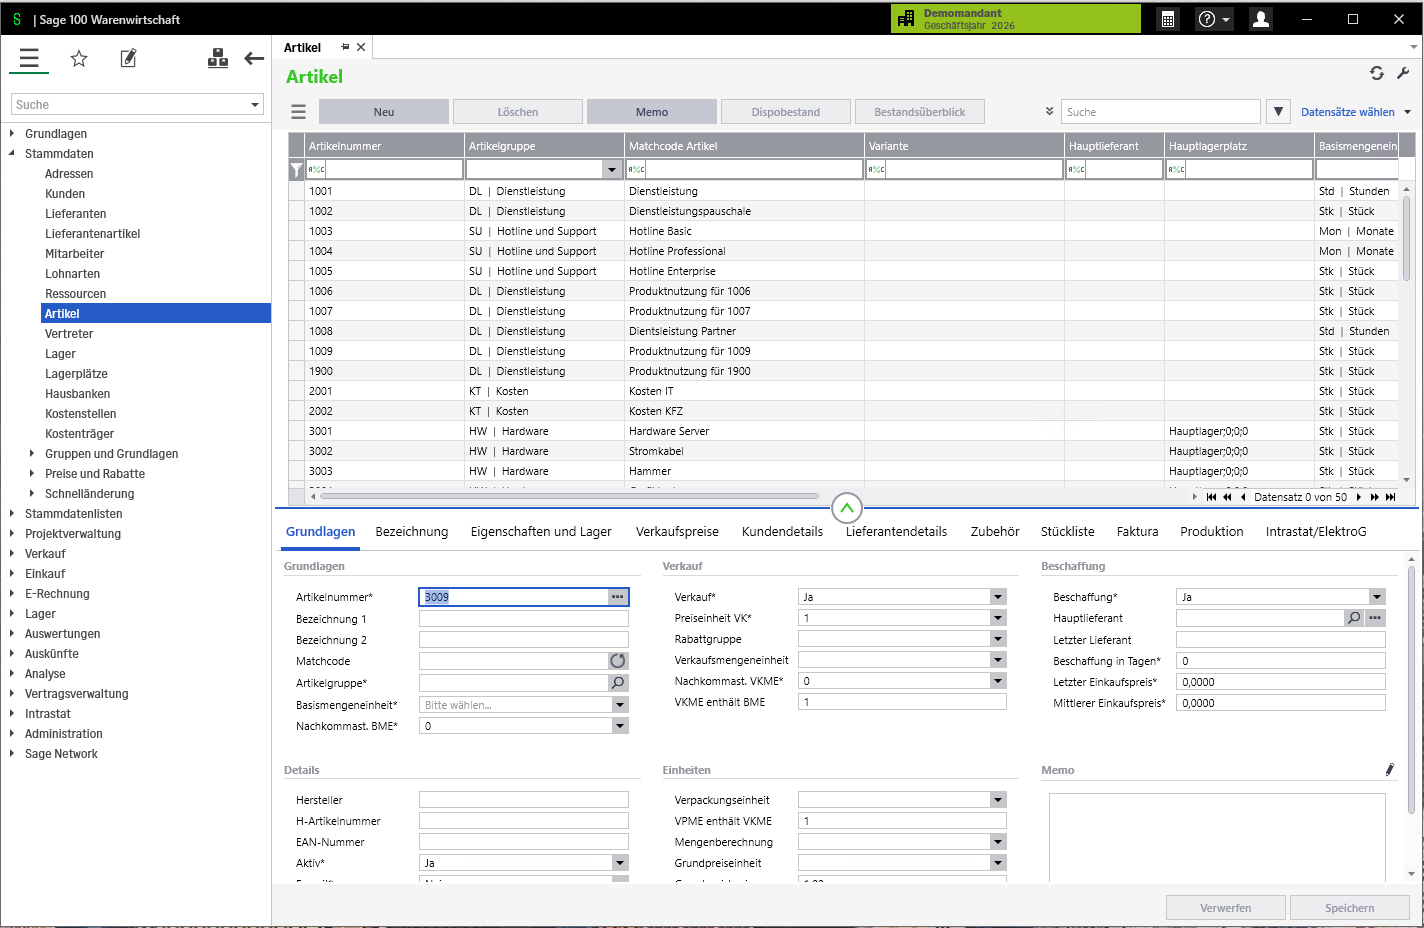The image size is (1424, 928).
Task: Click the Matchcode regenerate icon
Action: [x=618, y=661]
